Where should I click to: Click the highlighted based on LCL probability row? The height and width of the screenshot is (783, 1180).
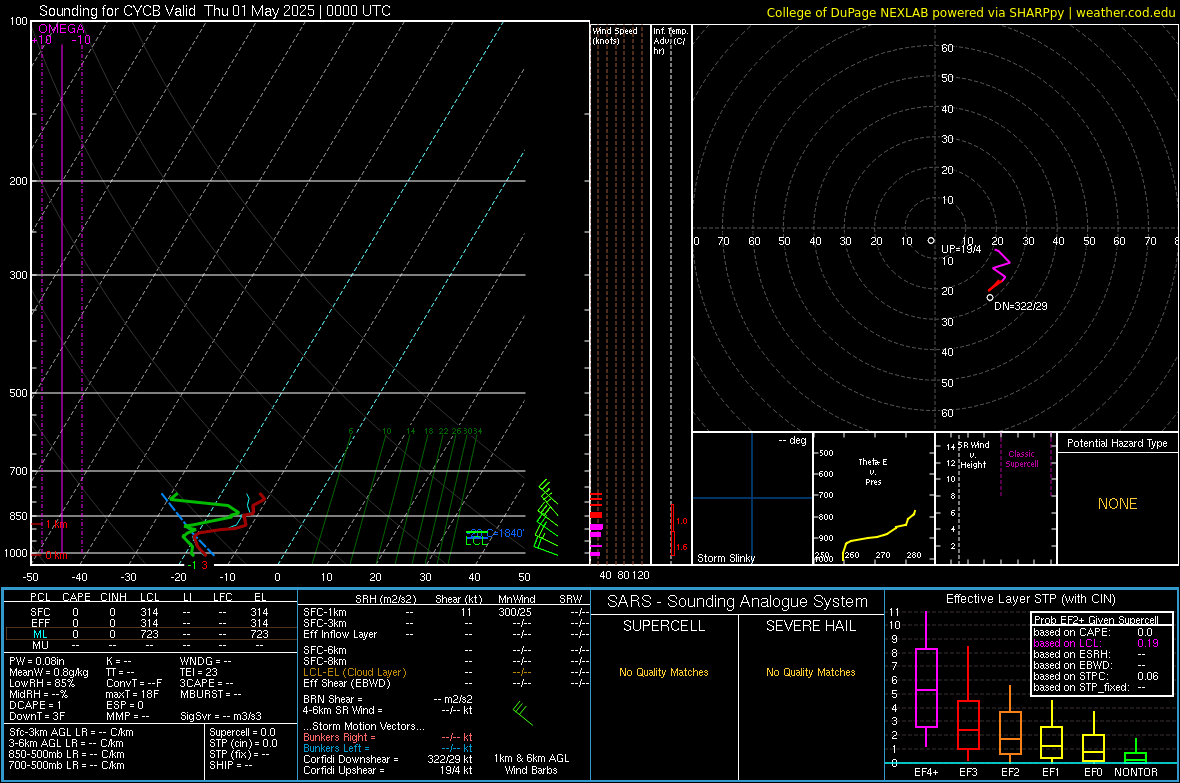[1096, 643]
